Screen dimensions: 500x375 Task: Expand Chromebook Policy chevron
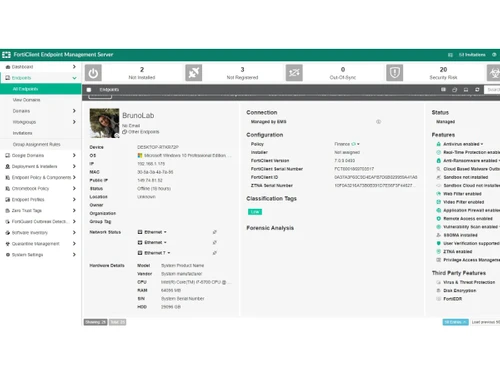[74, 188]
